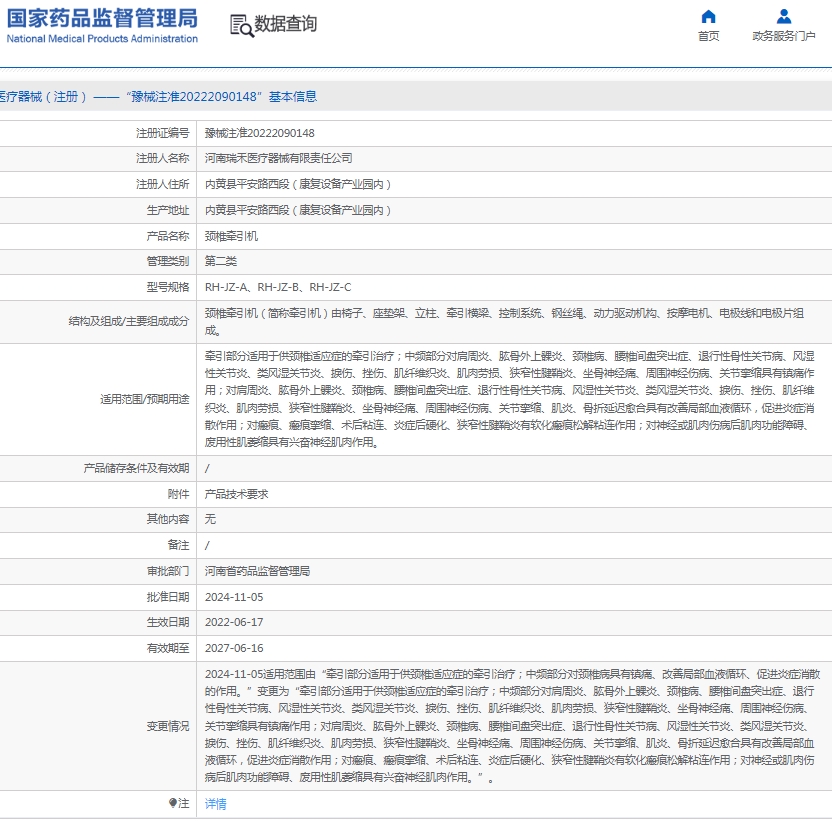Click the 附件 label

click(178, 494)
